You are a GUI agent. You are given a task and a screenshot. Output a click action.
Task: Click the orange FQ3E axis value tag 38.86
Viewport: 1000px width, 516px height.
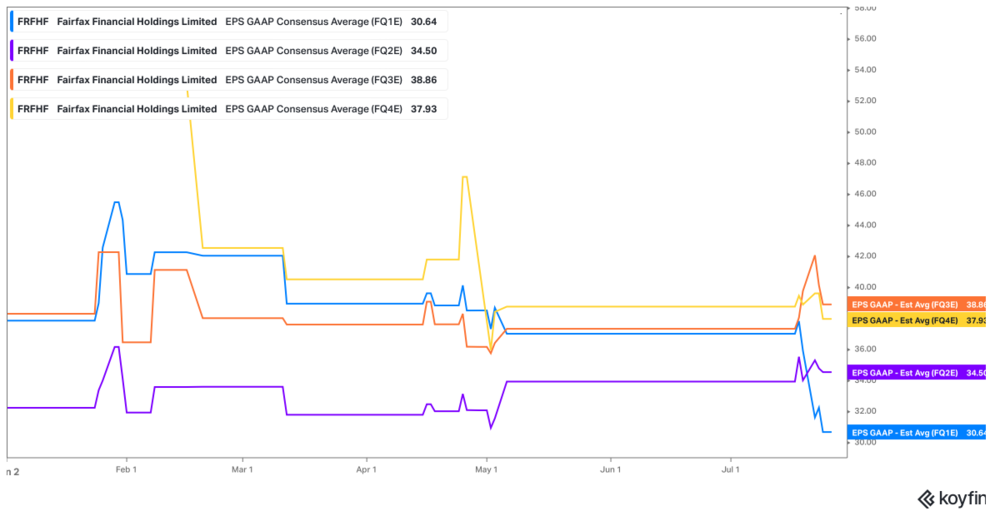pyautogui.click(x=916, y=305)
